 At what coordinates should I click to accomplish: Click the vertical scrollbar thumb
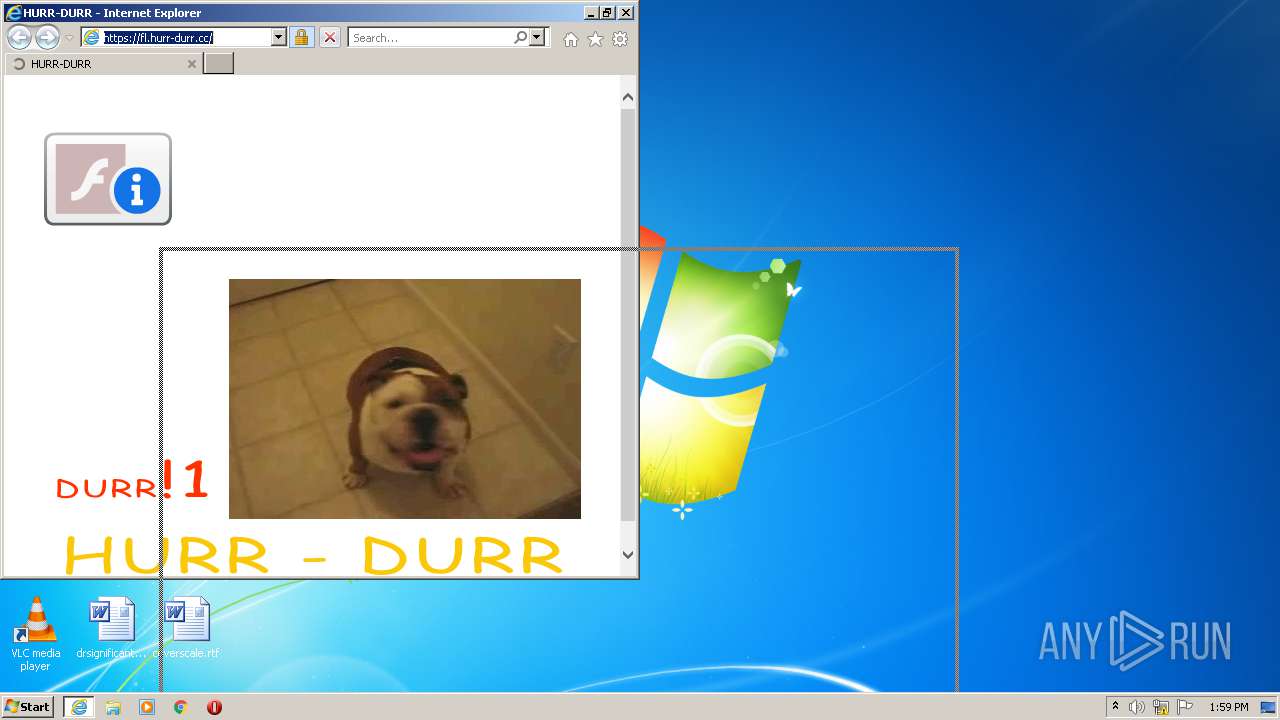[628, 315]
